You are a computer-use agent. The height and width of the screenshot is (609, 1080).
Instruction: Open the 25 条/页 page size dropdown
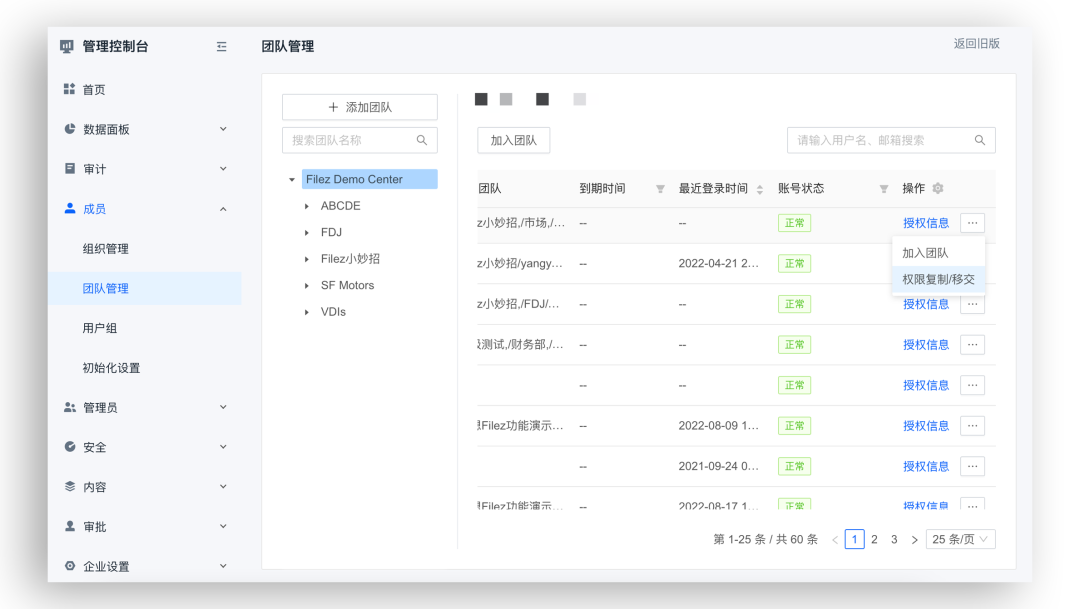pyautogui.click(x=961, y=539)
